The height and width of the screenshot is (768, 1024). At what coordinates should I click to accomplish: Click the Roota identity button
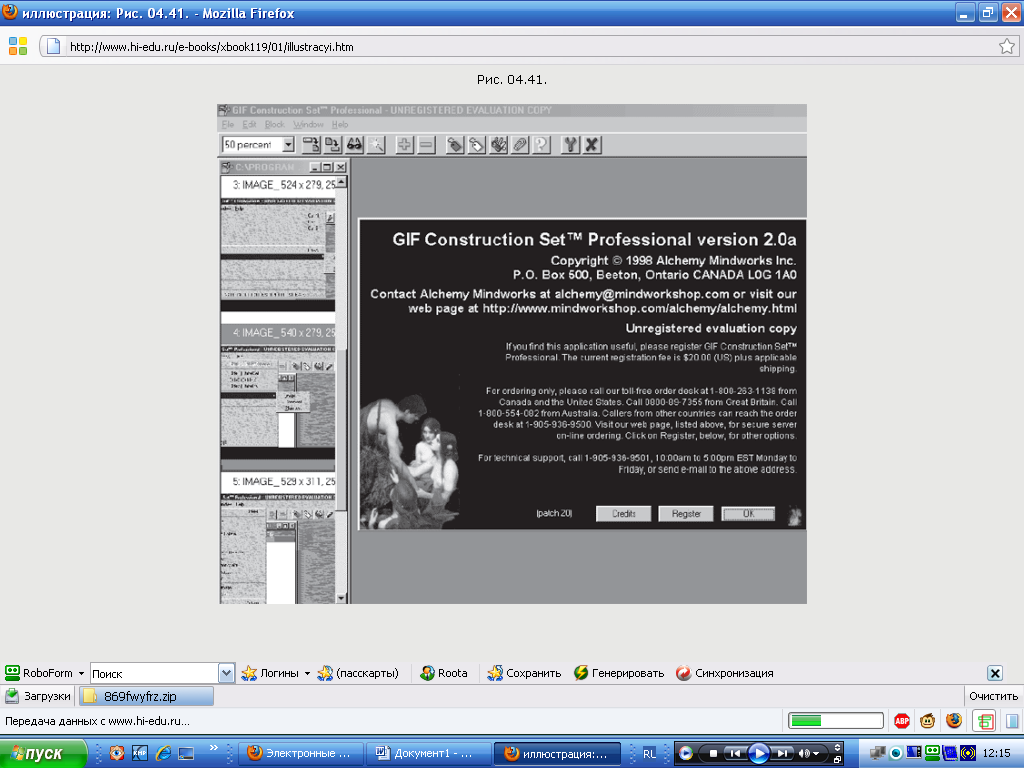[x=444, y=673]
